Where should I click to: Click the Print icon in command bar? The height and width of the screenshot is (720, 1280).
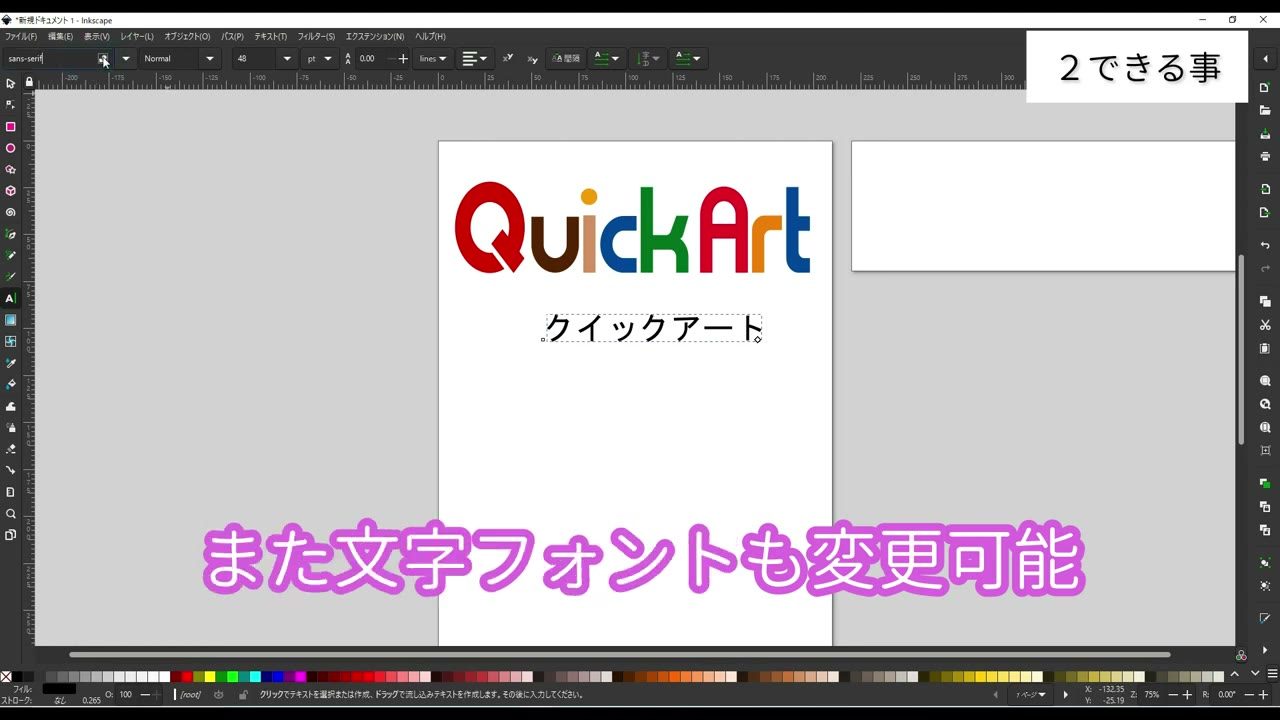(1265, 156)
